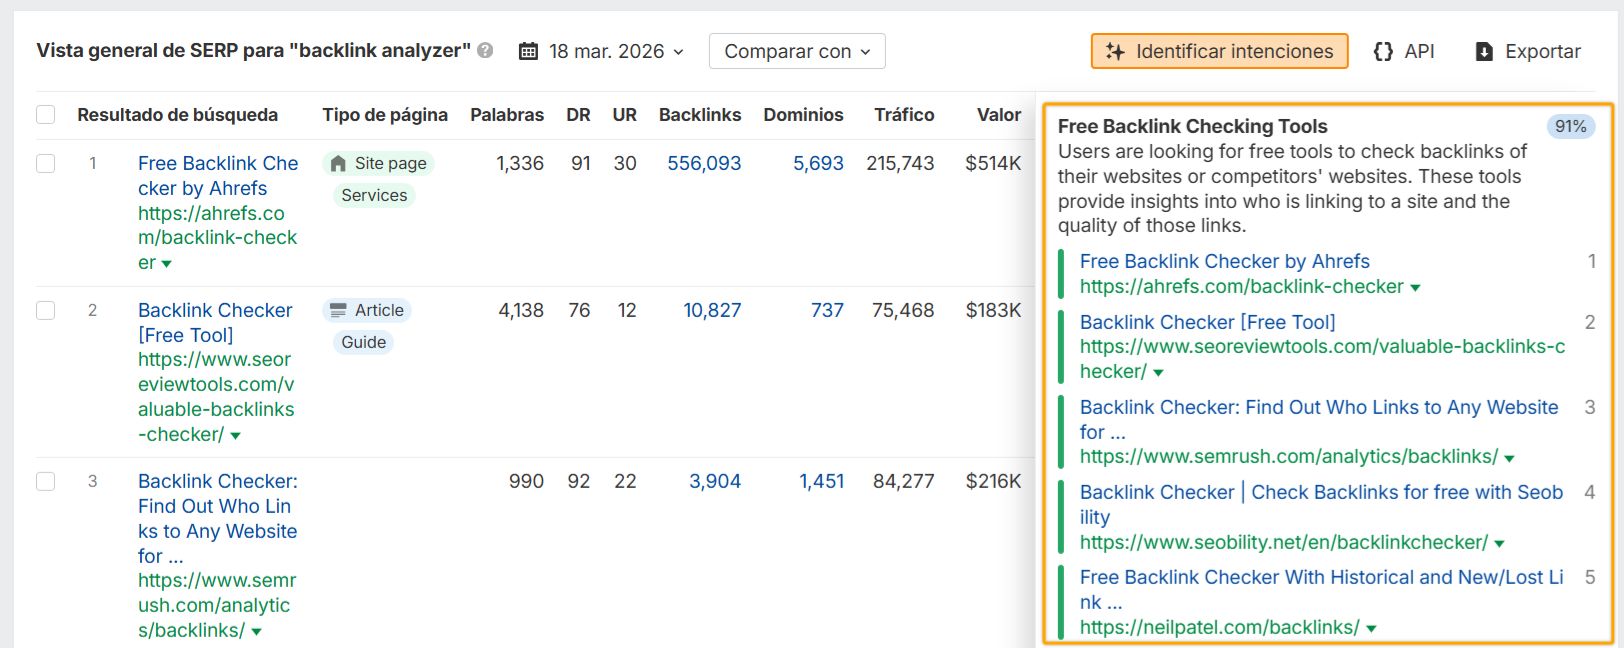
Task: Click the Services page type tag
Action: [x=374, y=195]
